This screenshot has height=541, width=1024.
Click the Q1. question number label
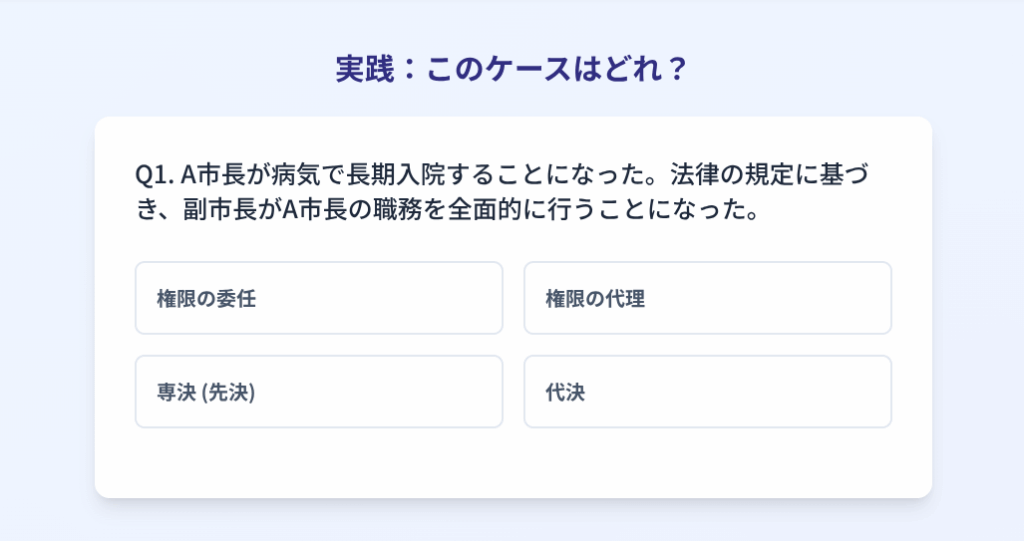(154, 175)
